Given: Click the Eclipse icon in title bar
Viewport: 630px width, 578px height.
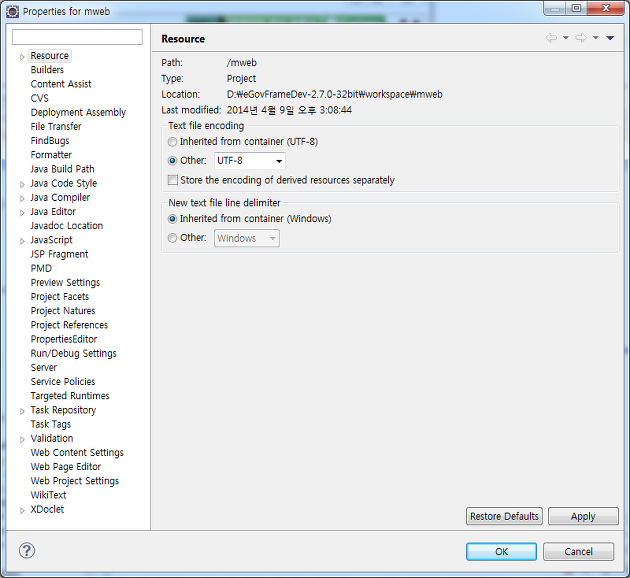Looking at the screenshot, I should click(x=12, y=12).
